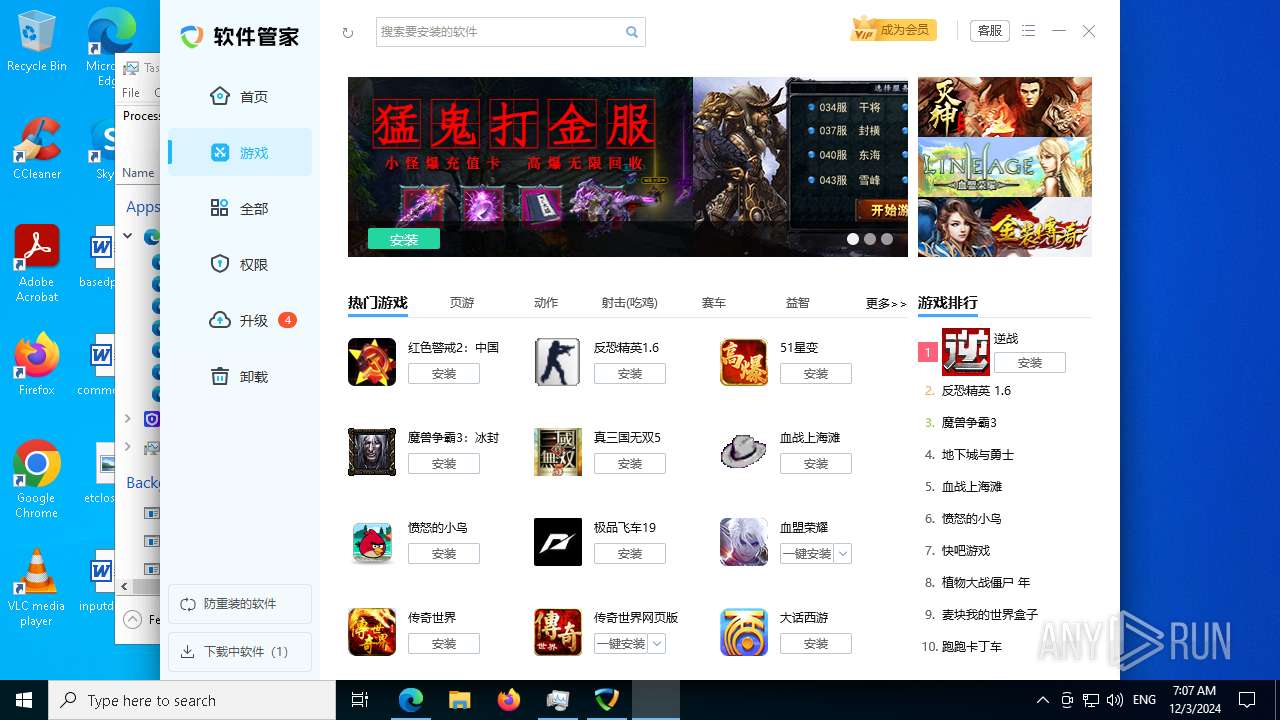This screenshot has height=720, width=1280.
Task: Open File Explorer from the taskbar
Action: coord(459,700)
